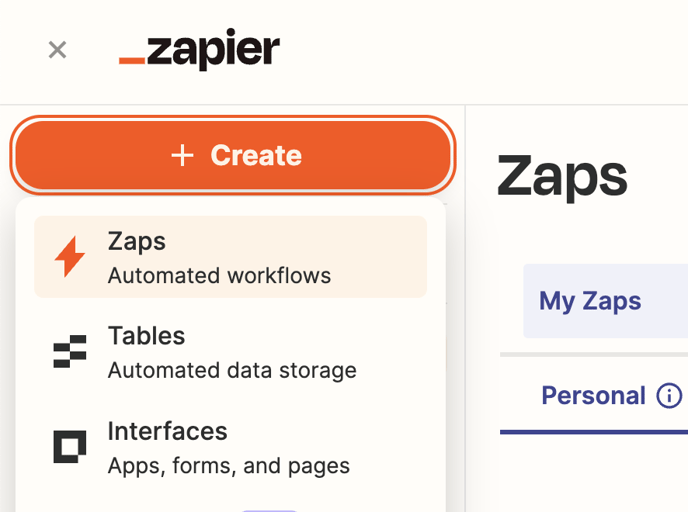Select Tables from the Create menu
This screenshot has height=512, width=688.
pos(230,352)
